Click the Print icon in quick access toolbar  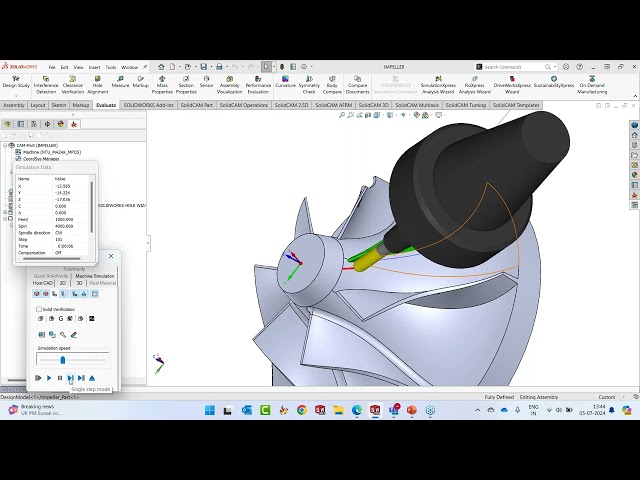pos(219,67)
